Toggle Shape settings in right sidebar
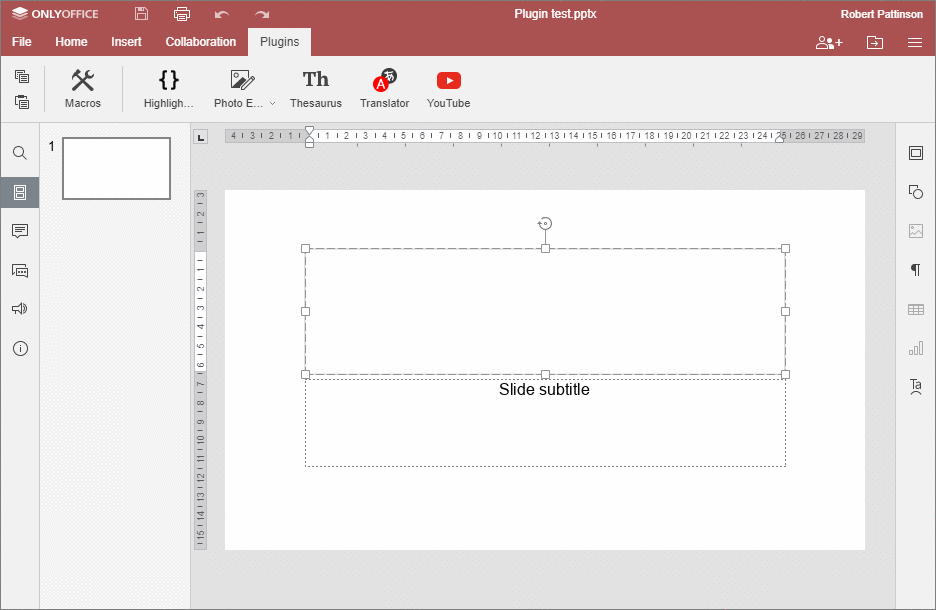 [915, 192]
